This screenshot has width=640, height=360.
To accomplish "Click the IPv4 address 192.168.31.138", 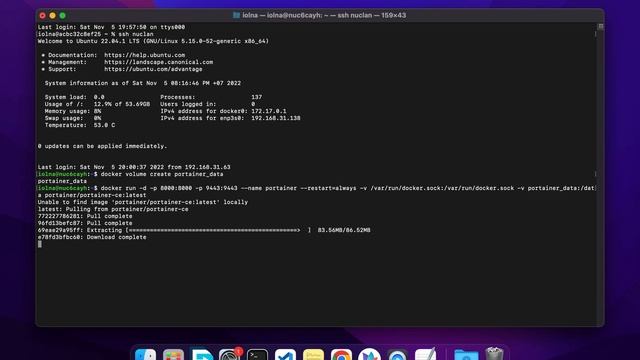I will tap(276, 118).
